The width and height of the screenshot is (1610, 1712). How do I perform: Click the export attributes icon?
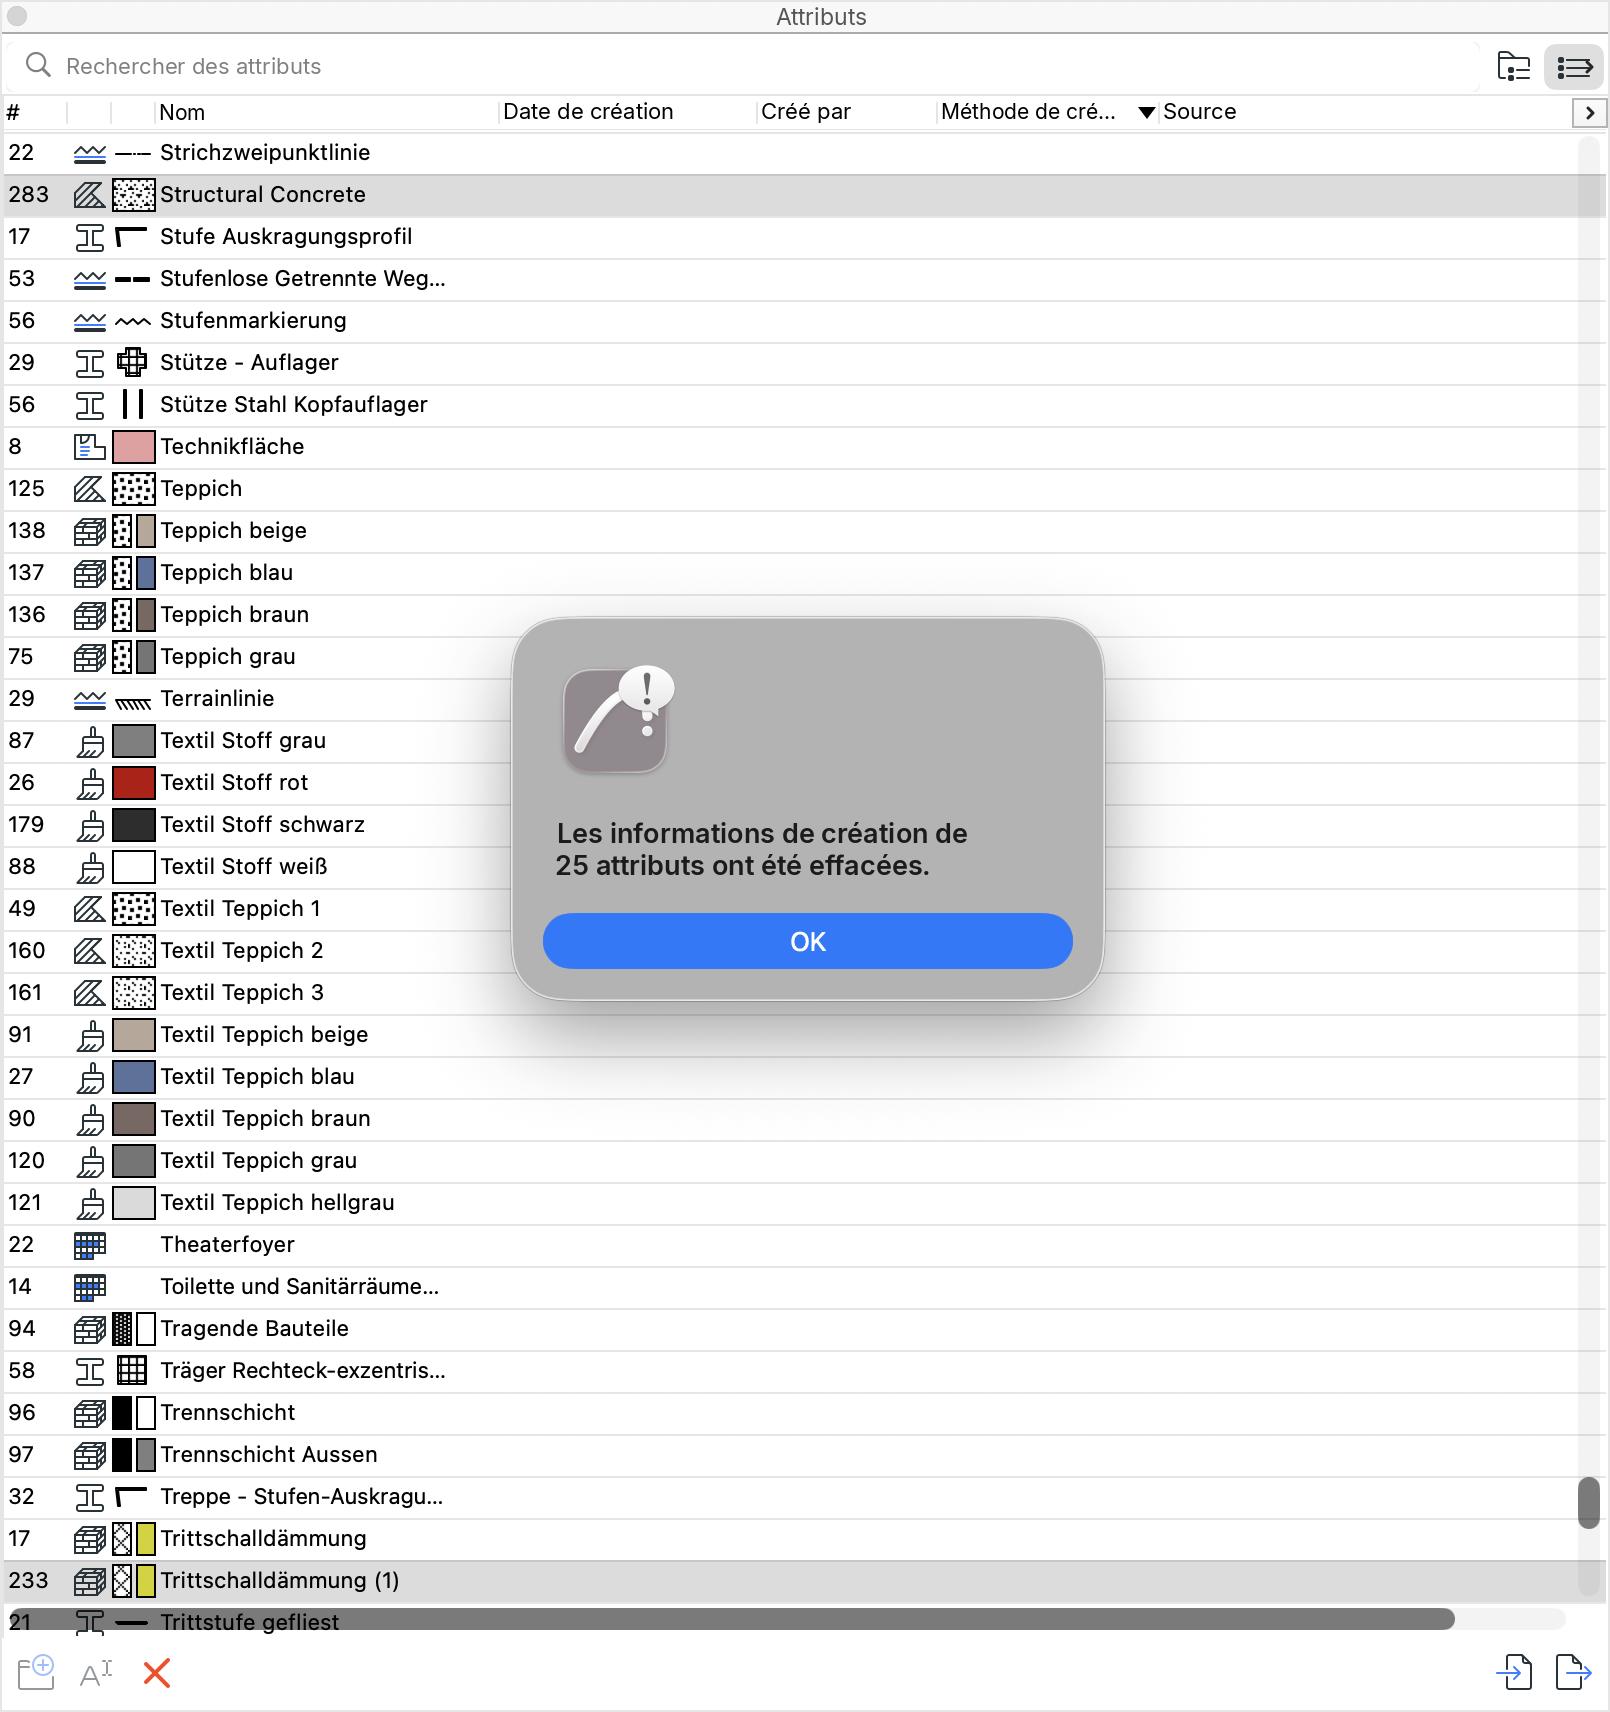[1573, 1671]
